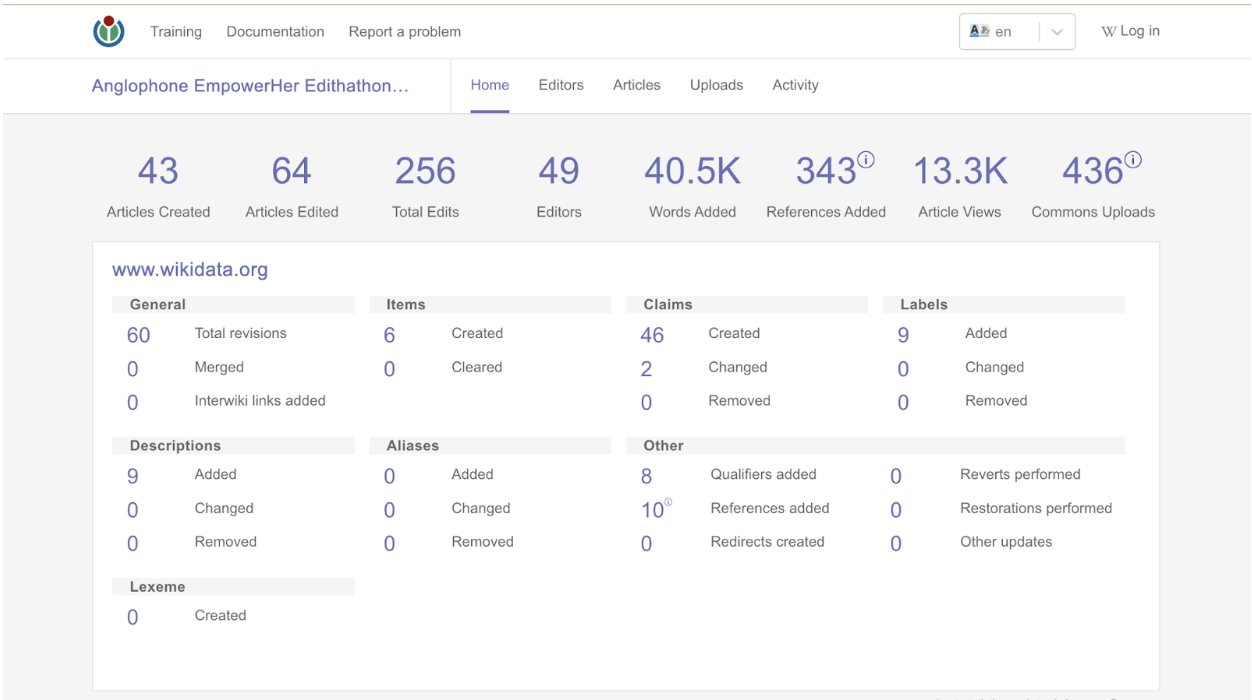Viewport: 1252px width, 700px height.
Task: Click the 46 value for Claims Created
Action: [x=652, y=335]
